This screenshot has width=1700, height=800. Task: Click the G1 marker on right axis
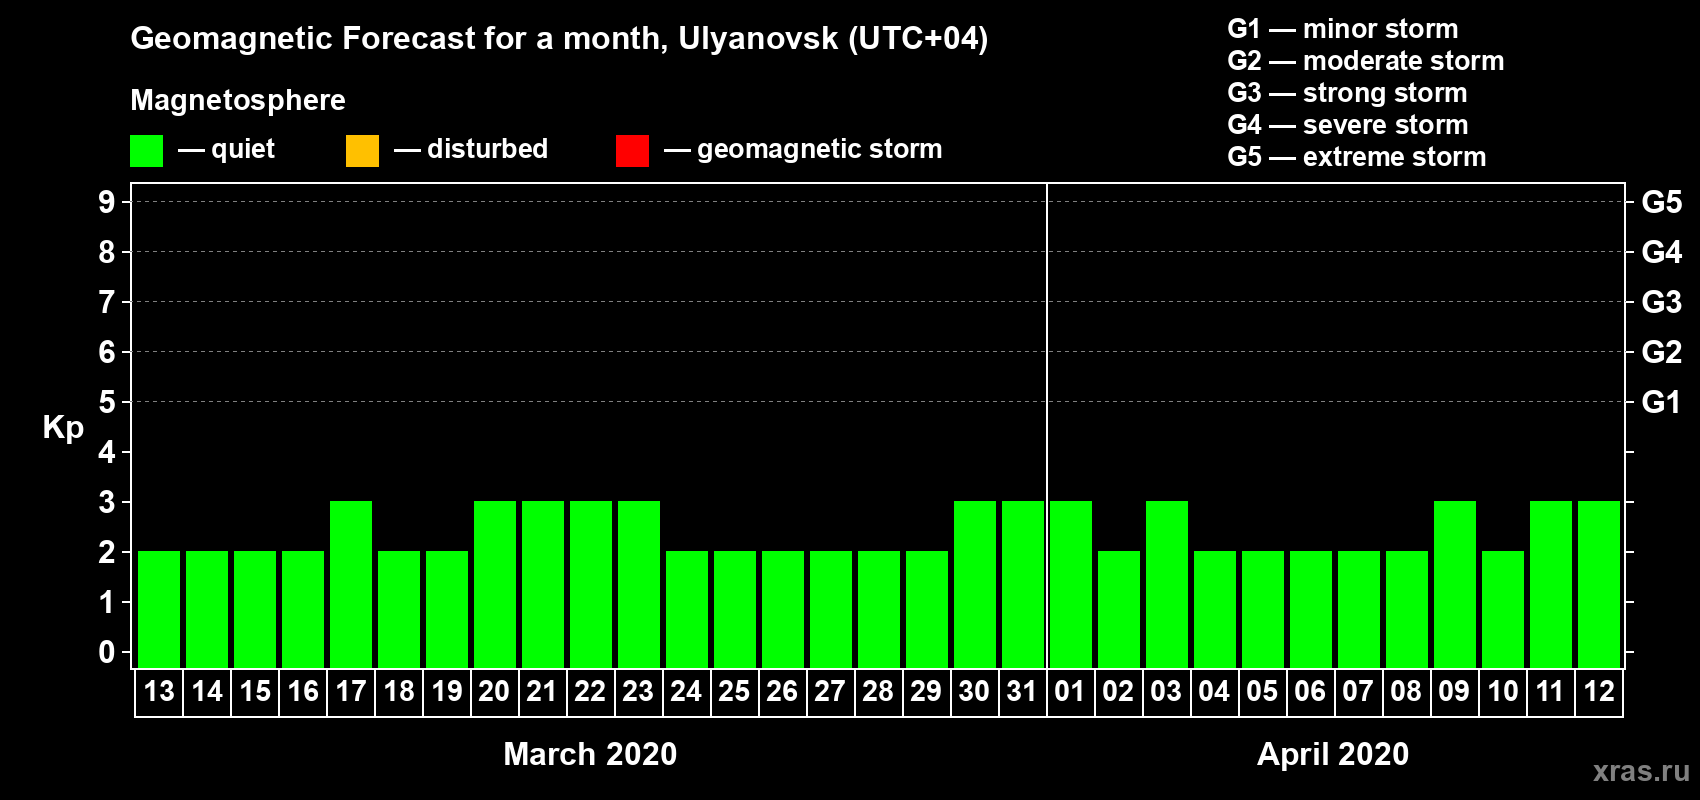[x=1661, y=402]
